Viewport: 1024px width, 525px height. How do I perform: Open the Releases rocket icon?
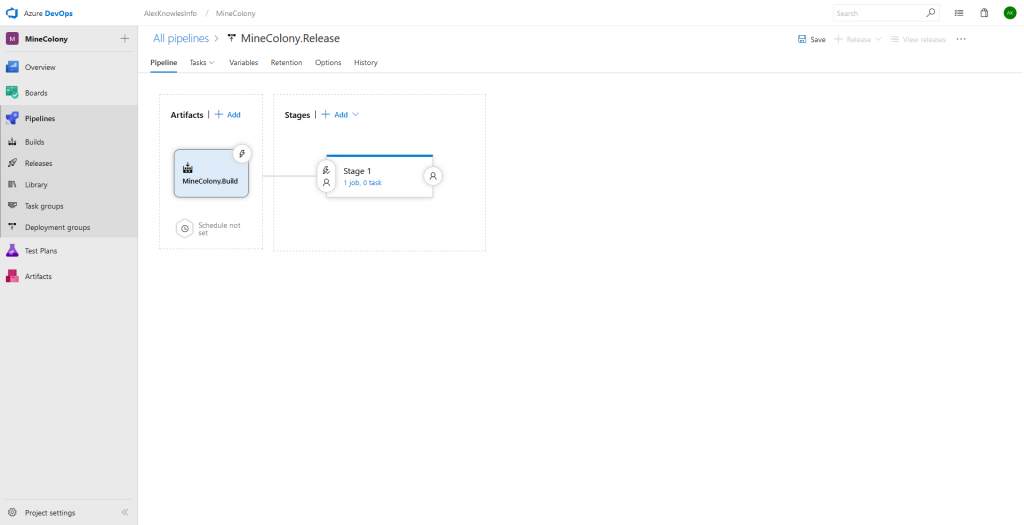[12, 163]
